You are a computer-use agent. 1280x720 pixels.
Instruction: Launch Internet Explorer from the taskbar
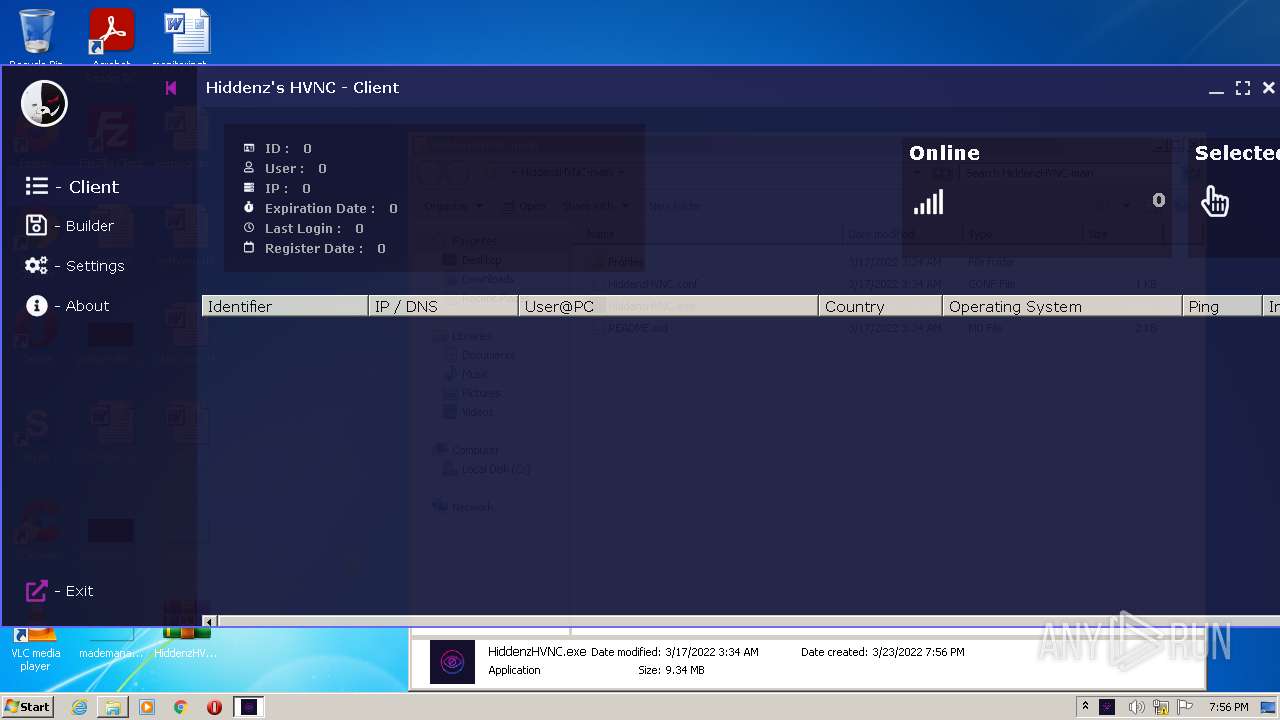click(x=79, y=707)
